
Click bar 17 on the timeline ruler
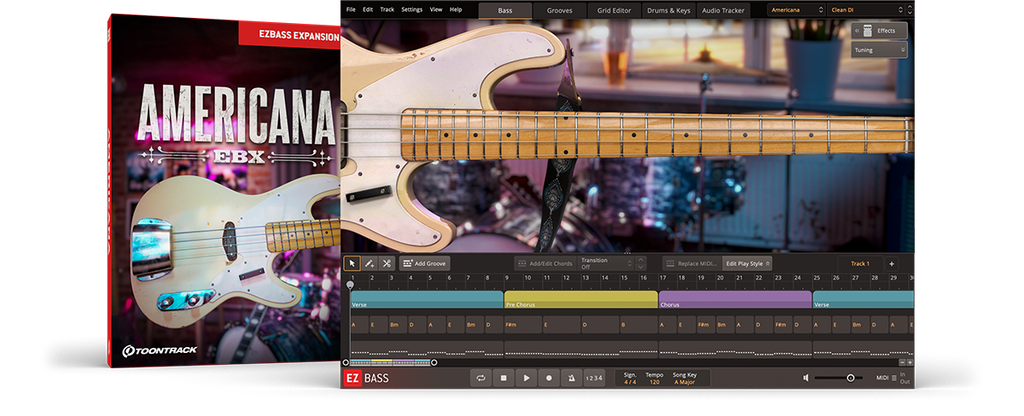(x=663, y=278)
